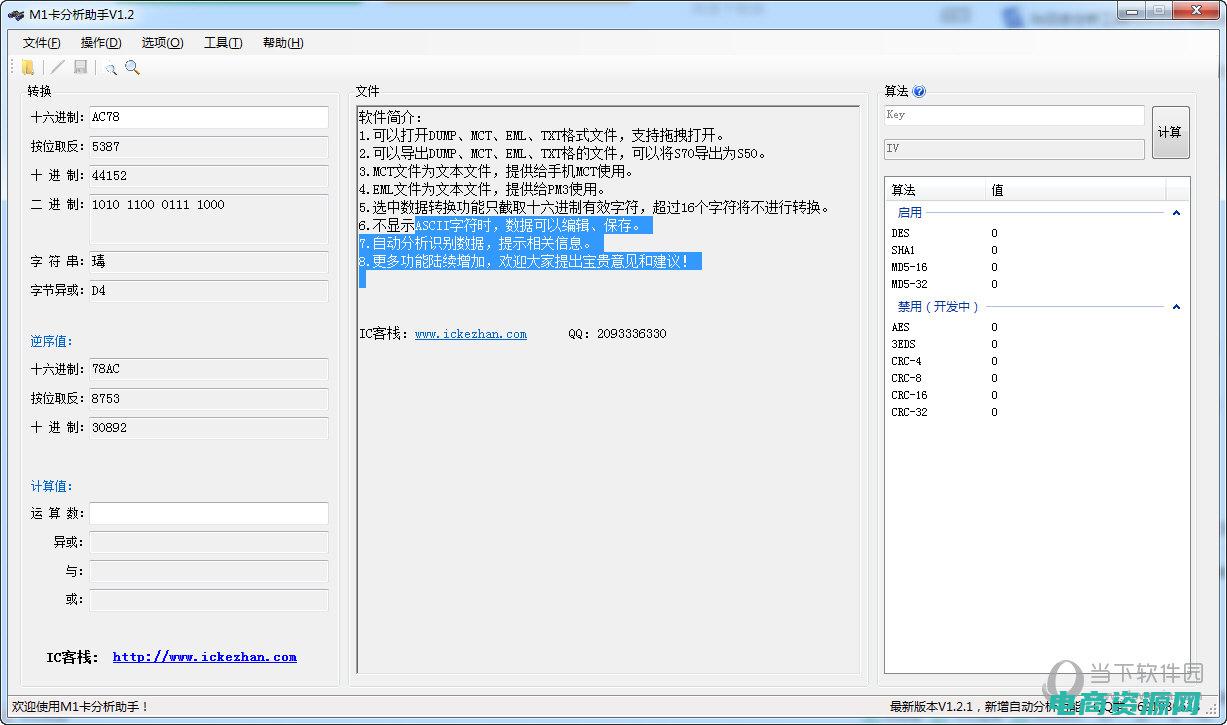
Task: Collapse the 禁用（开发中）algorithm group
Action: [x=1176, y=307]
